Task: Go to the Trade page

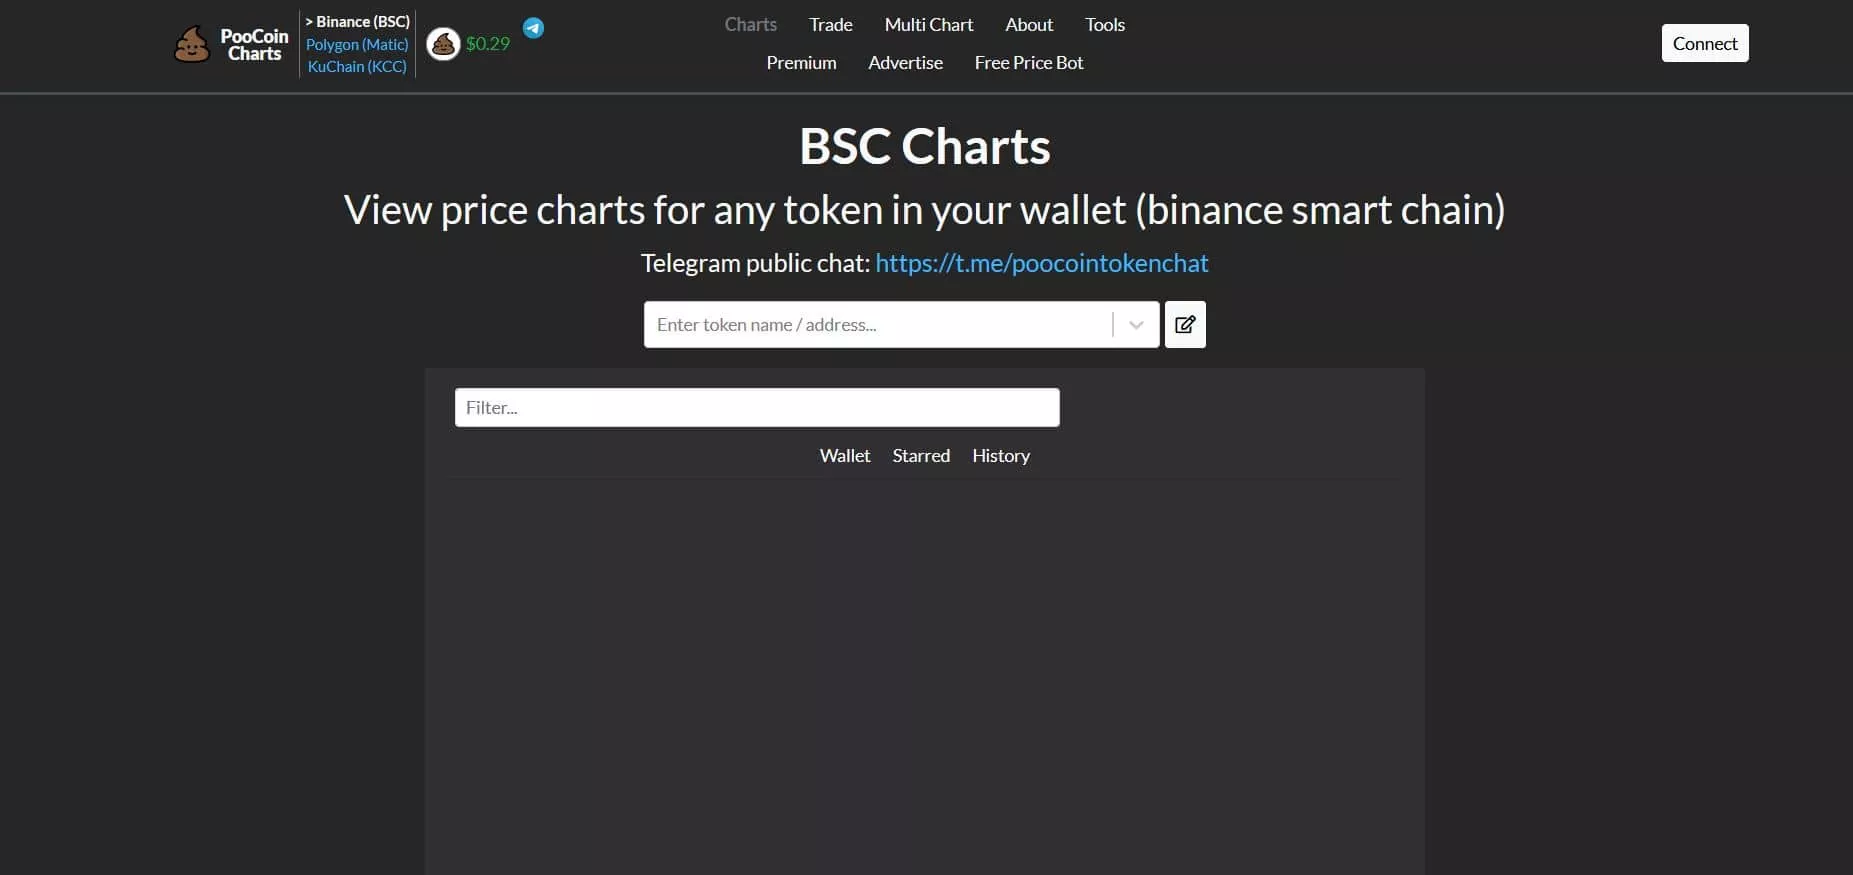Action: [x=830, y=25]
